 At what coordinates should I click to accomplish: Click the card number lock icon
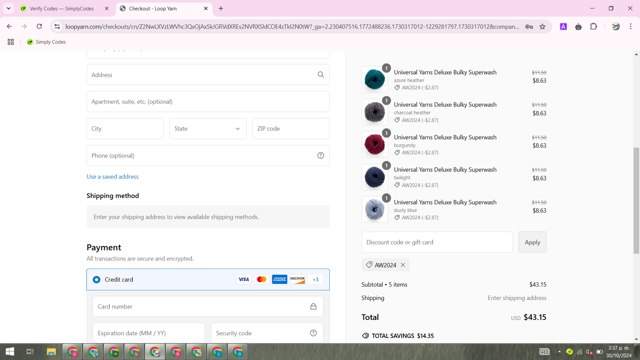coord(313,306)
